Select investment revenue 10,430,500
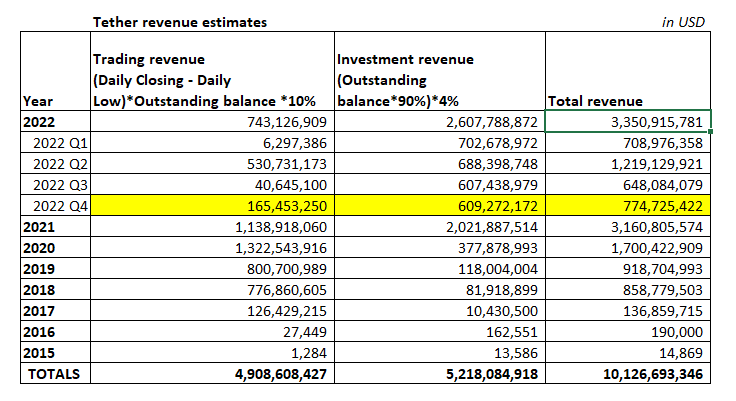Viewport: 736px width, 401px height. click(x=440, y=310)
